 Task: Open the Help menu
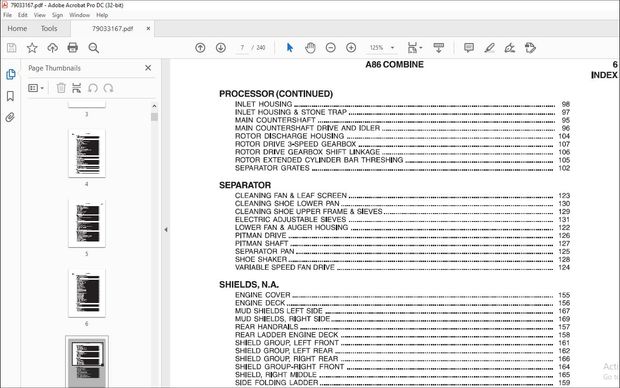[x=102, y=15]
